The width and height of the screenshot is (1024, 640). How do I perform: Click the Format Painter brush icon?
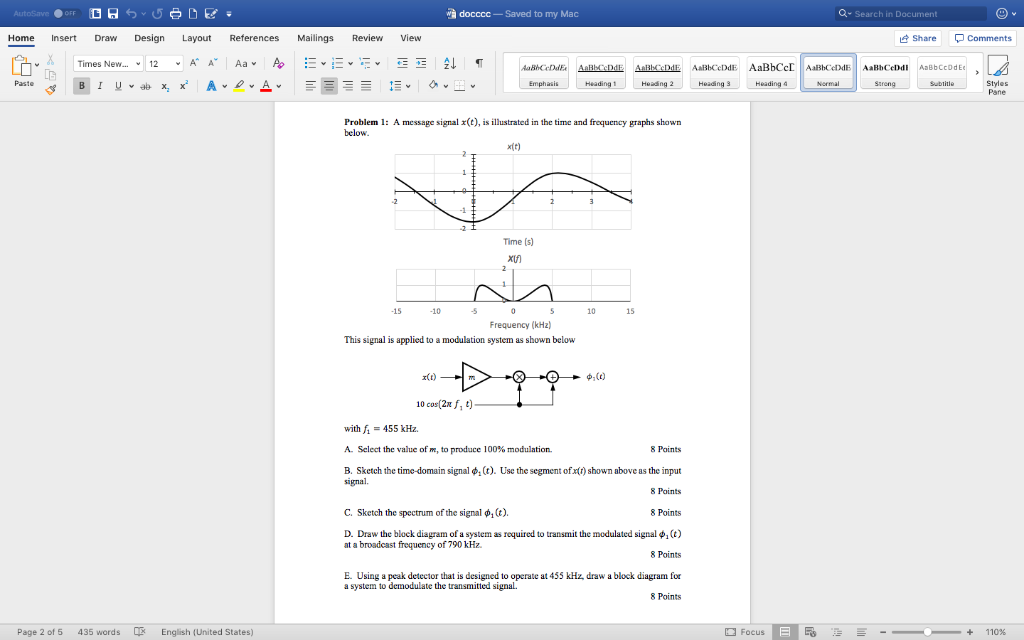click(50, 90)
